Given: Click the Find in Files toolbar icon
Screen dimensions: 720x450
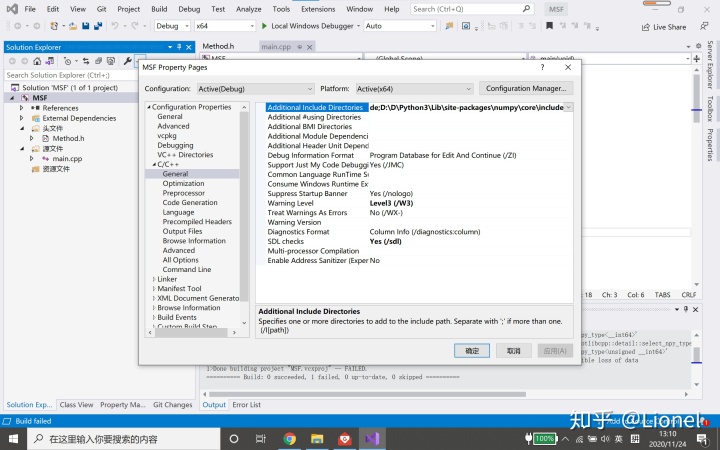Looking at the screenshot, I should click(x=449, y=26).
